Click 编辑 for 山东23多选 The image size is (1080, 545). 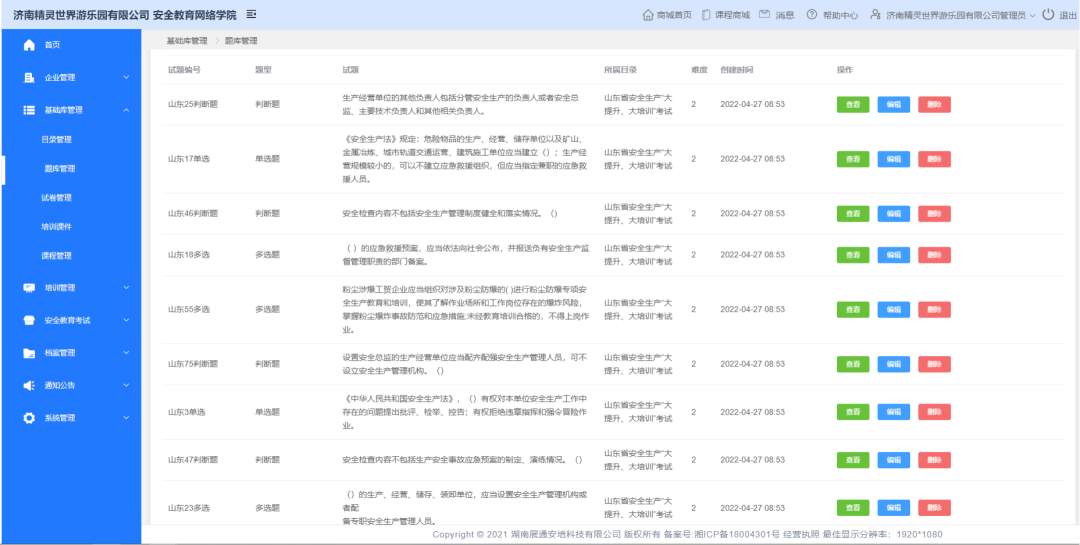893,508
